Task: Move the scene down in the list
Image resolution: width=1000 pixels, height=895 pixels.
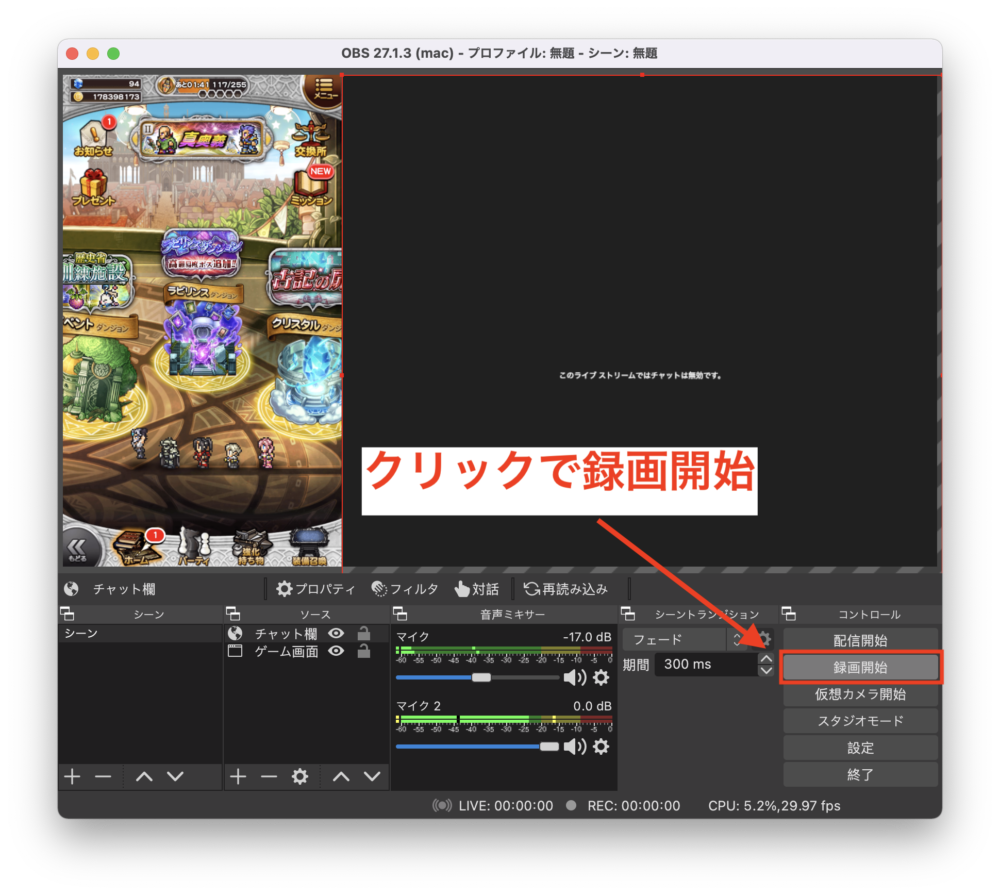Action: coord(175,776)
